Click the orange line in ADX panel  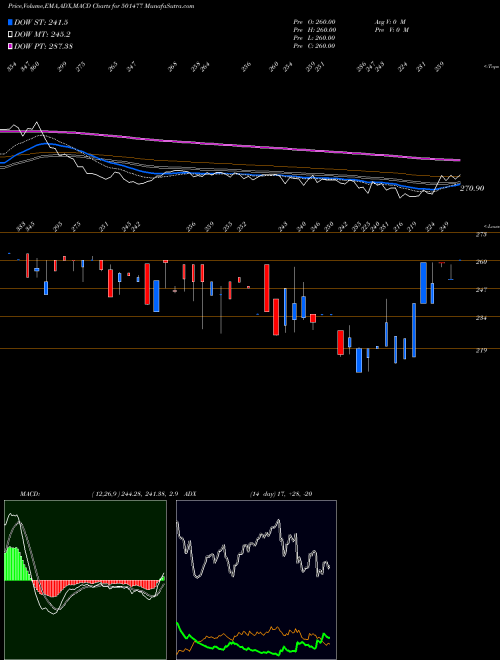point(253,633)
